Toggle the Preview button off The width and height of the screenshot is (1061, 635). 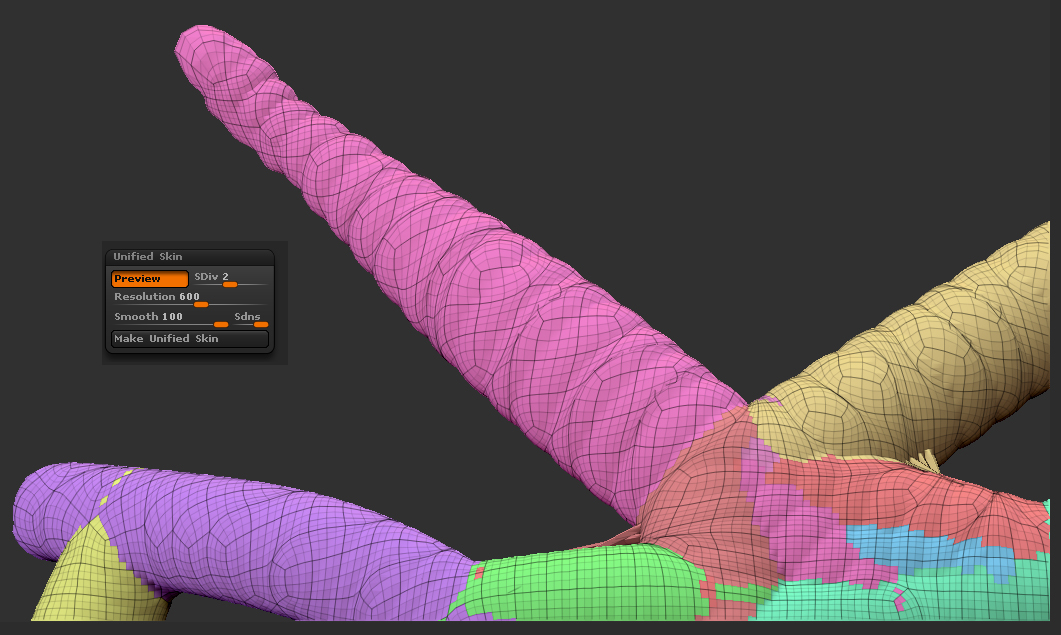click(x=150, y=279)
